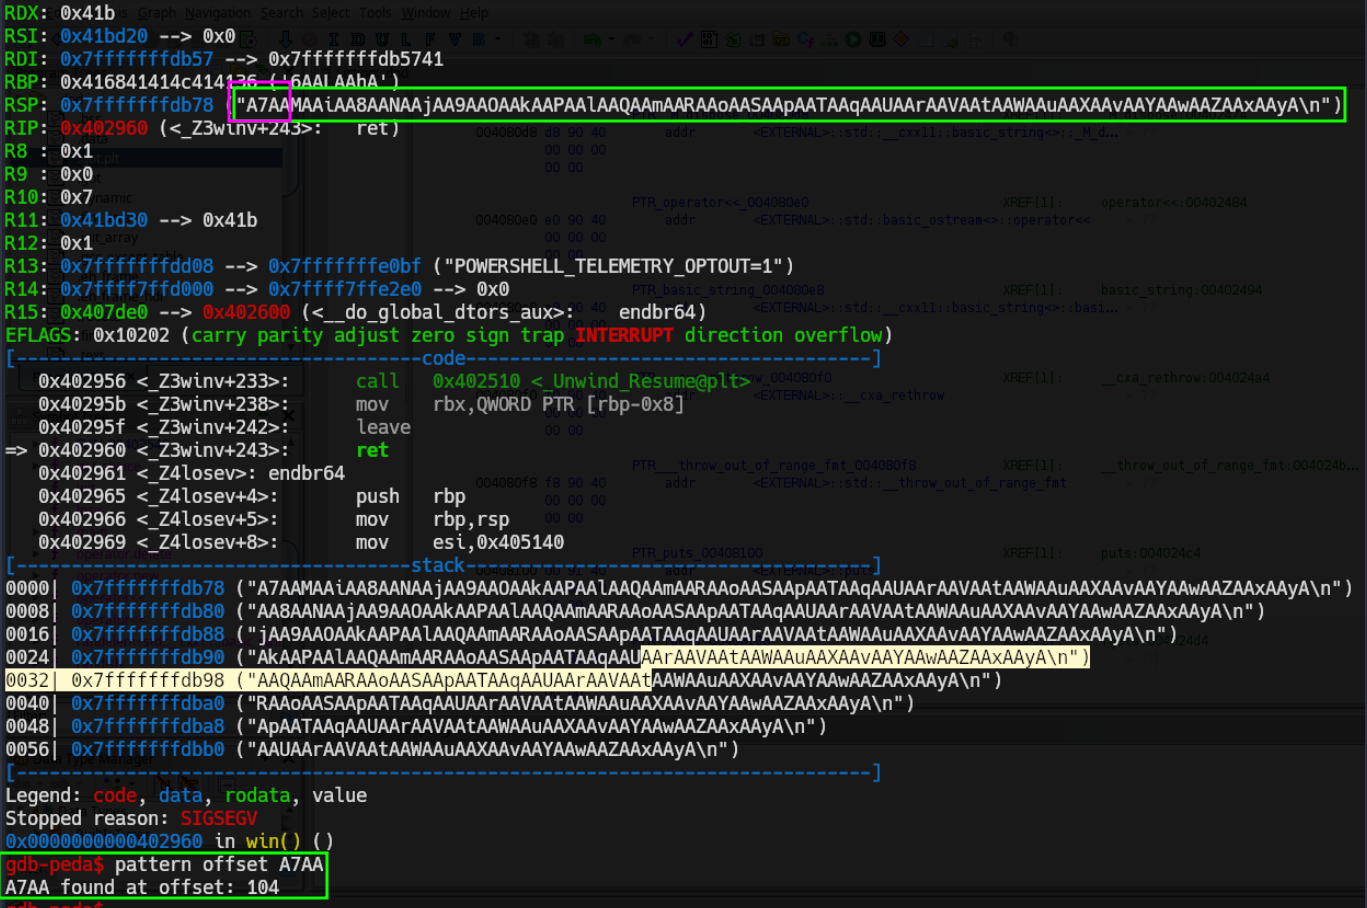Open the Graph menu
1367x908 pixels.
pyautogui.click(x=157, y=13)
